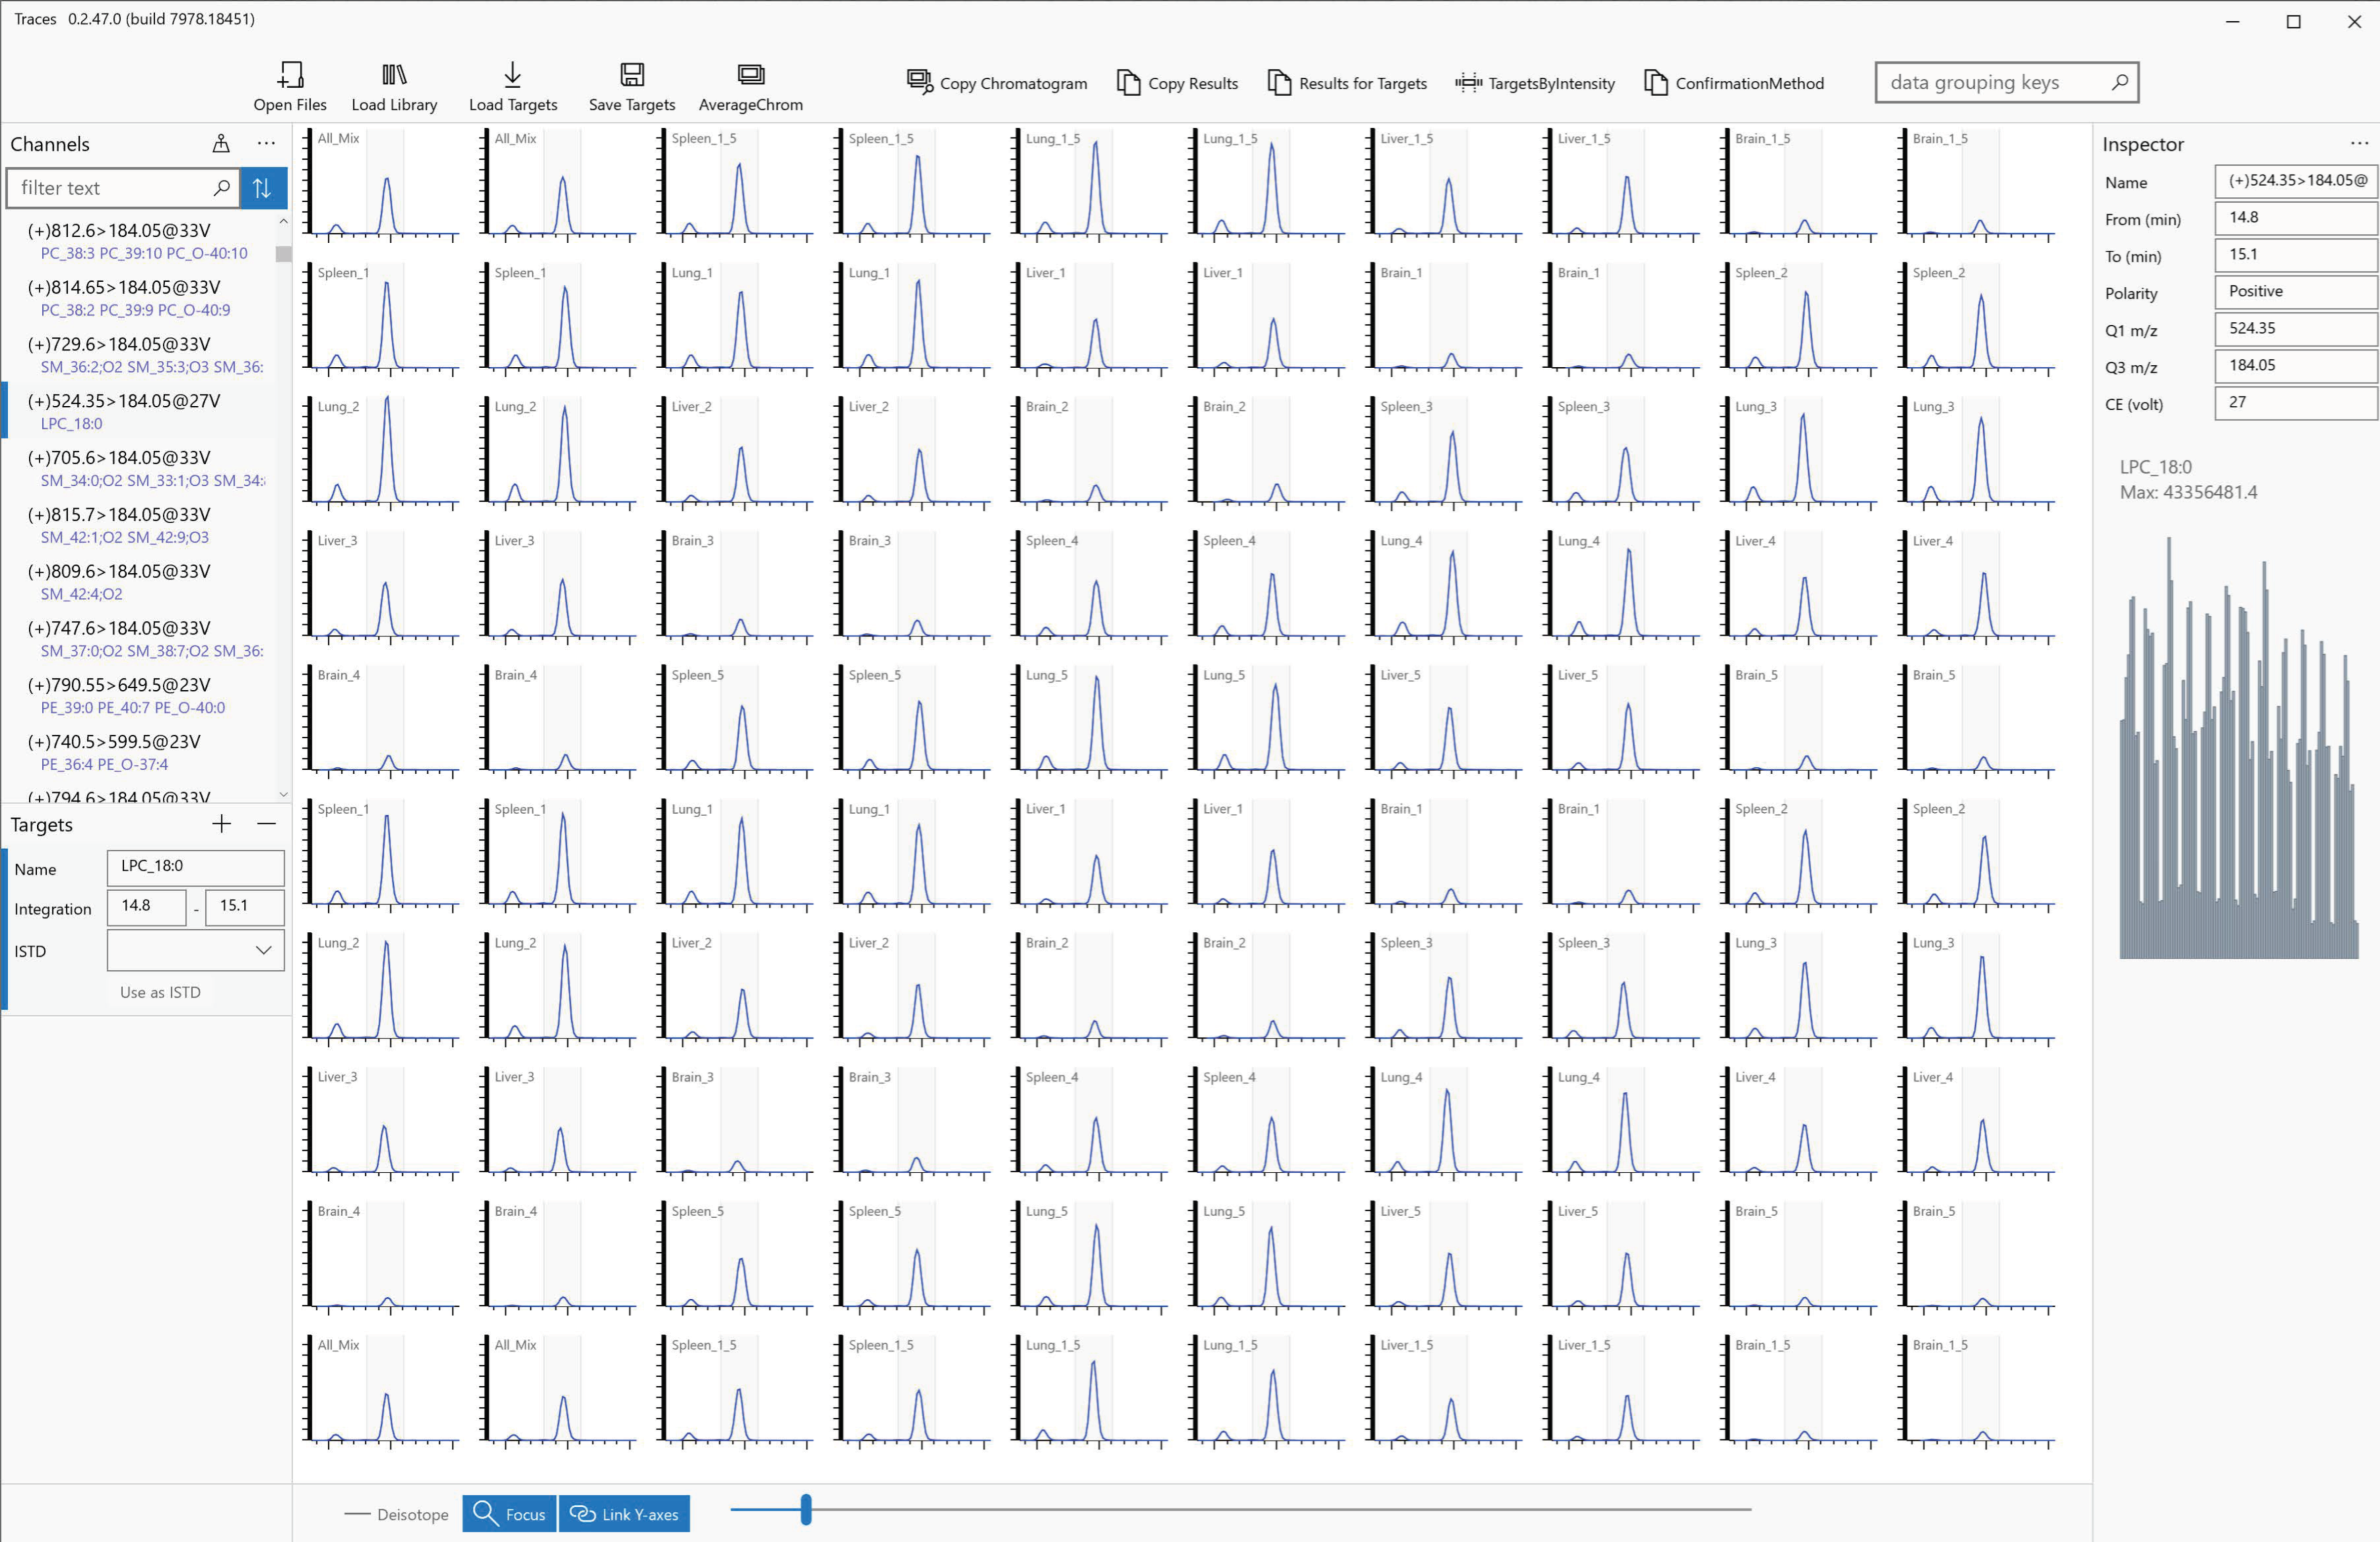Toggle Link Y-axes option
The image size is (2380, 1542).
[x=624, y=1514]
